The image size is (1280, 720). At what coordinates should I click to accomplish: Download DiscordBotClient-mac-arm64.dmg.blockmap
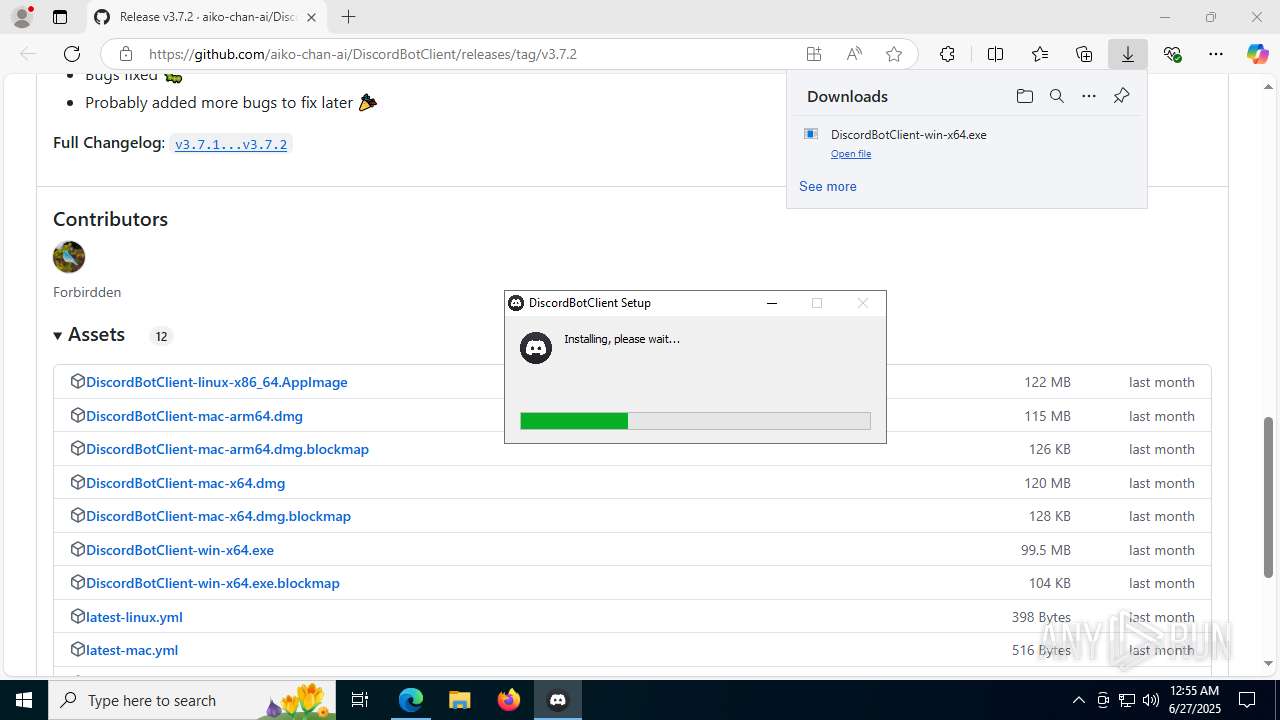(x=227, y=449)
